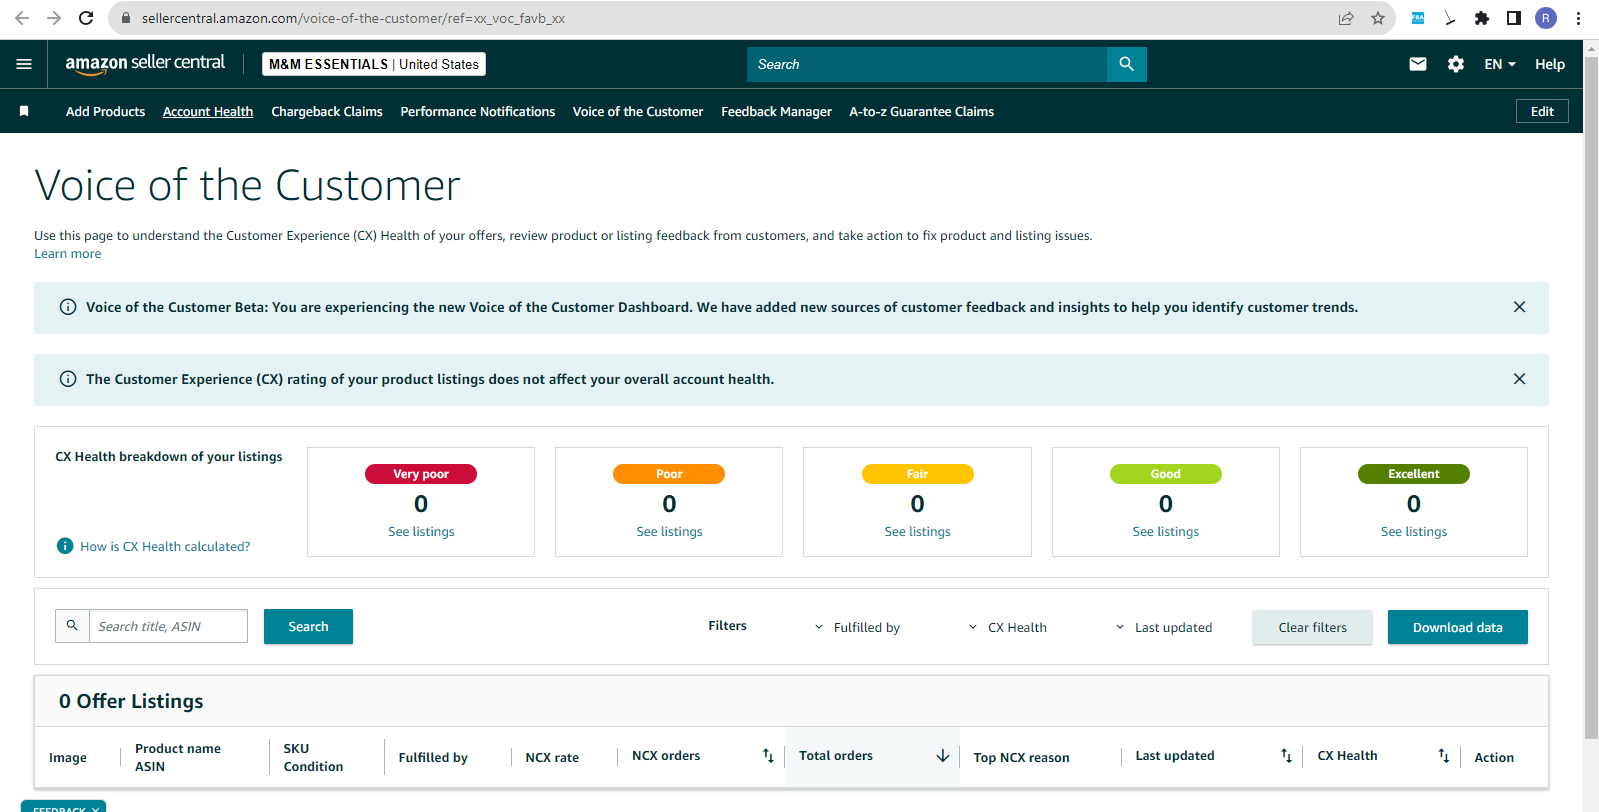The image size is (1599, 812).
Task: Click the Help link in header
Action: pos(1550,64)
